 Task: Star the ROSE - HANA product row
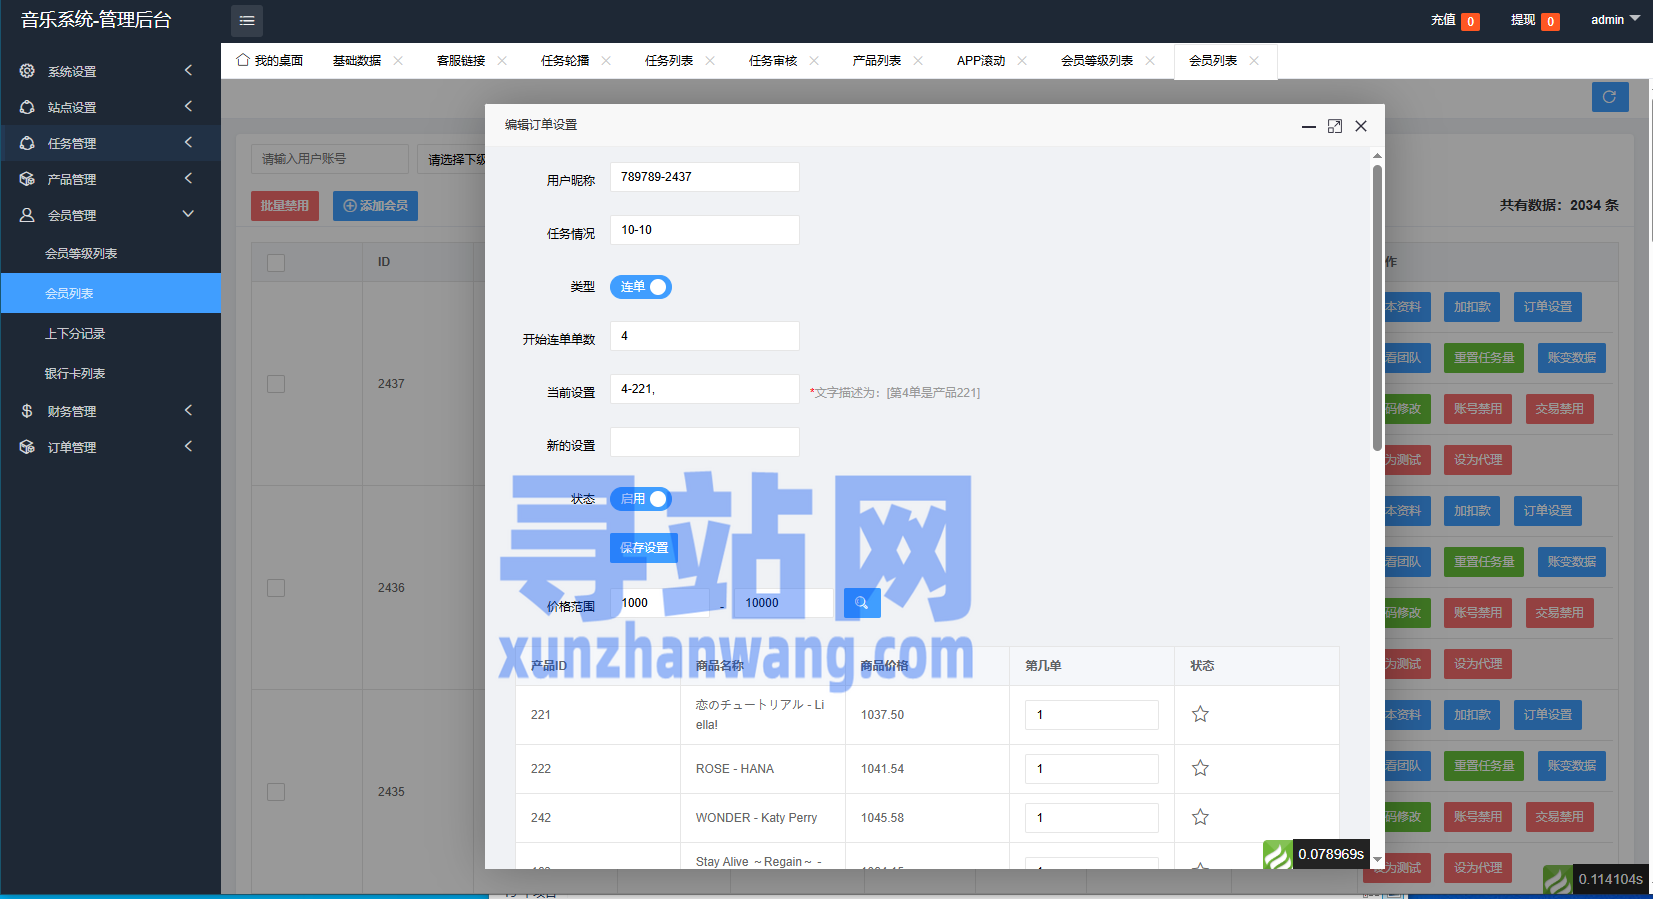tap(1200, 768)
